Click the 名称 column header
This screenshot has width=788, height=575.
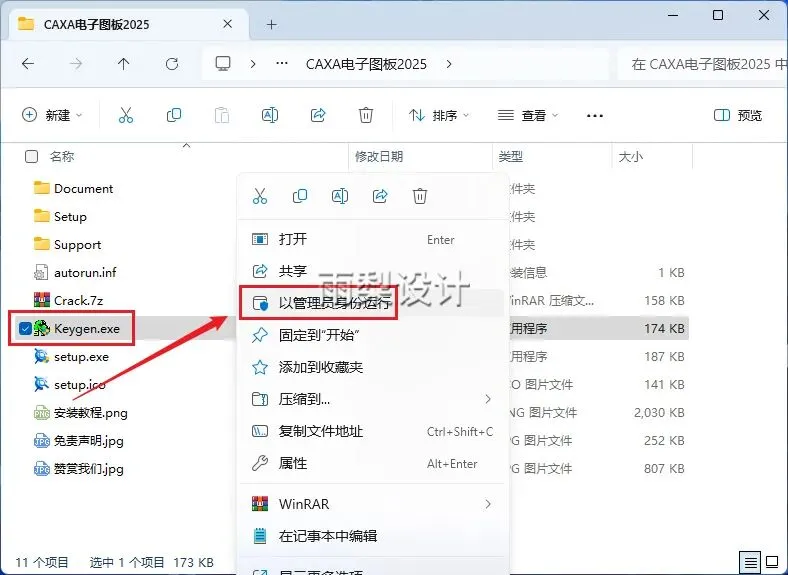(x=62, y=156)
